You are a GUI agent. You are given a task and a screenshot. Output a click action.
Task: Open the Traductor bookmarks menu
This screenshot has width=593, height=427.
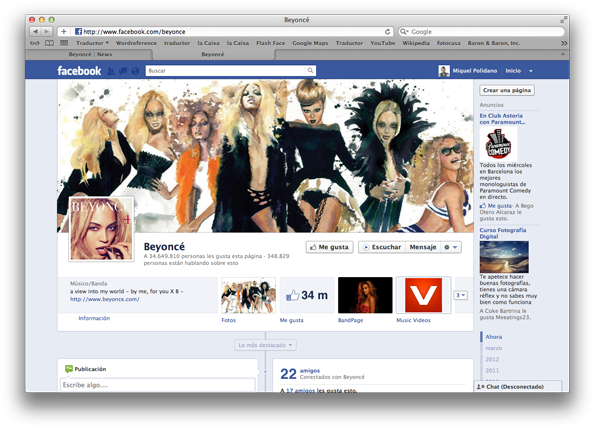[92, 43]
